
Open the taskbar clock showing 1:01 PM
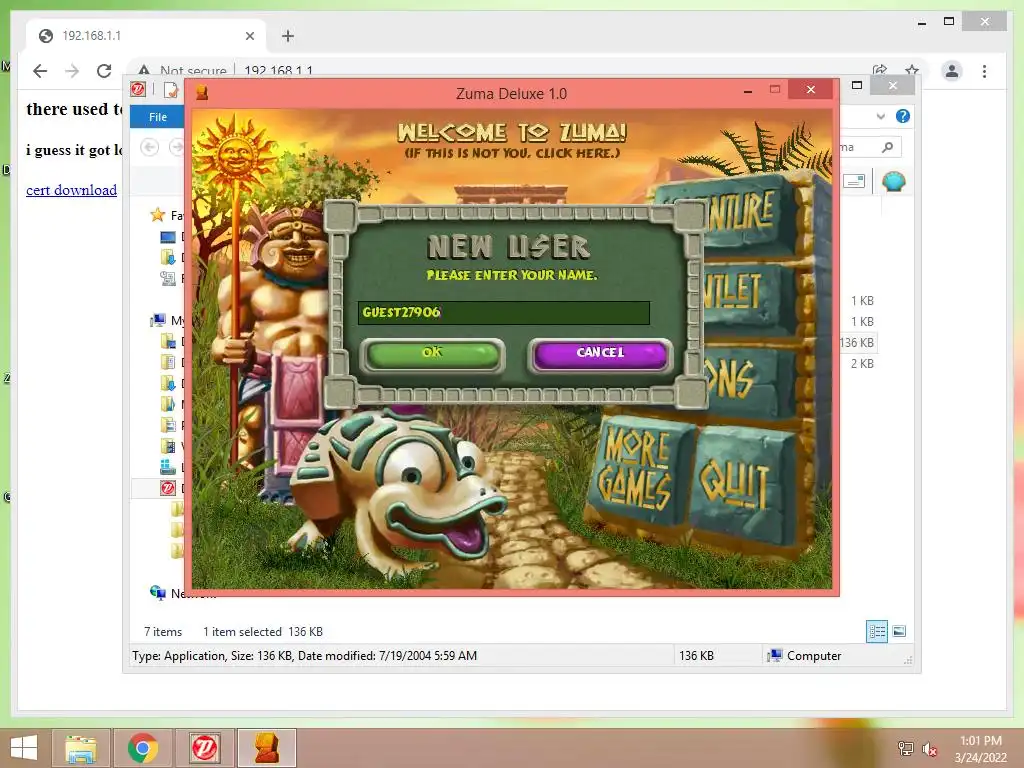pyautogui.click(x=980, y=749)
